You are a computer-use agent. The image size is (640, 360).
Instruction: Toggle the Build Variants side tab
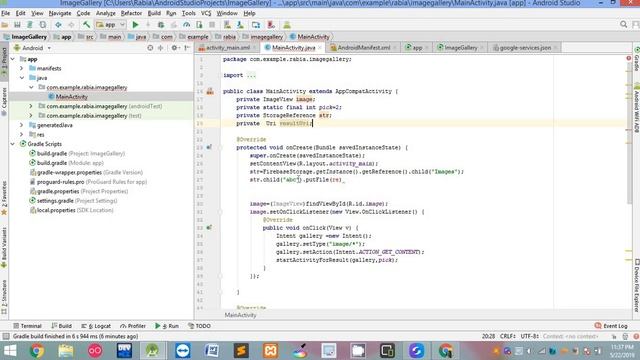[x=4, y=247]
